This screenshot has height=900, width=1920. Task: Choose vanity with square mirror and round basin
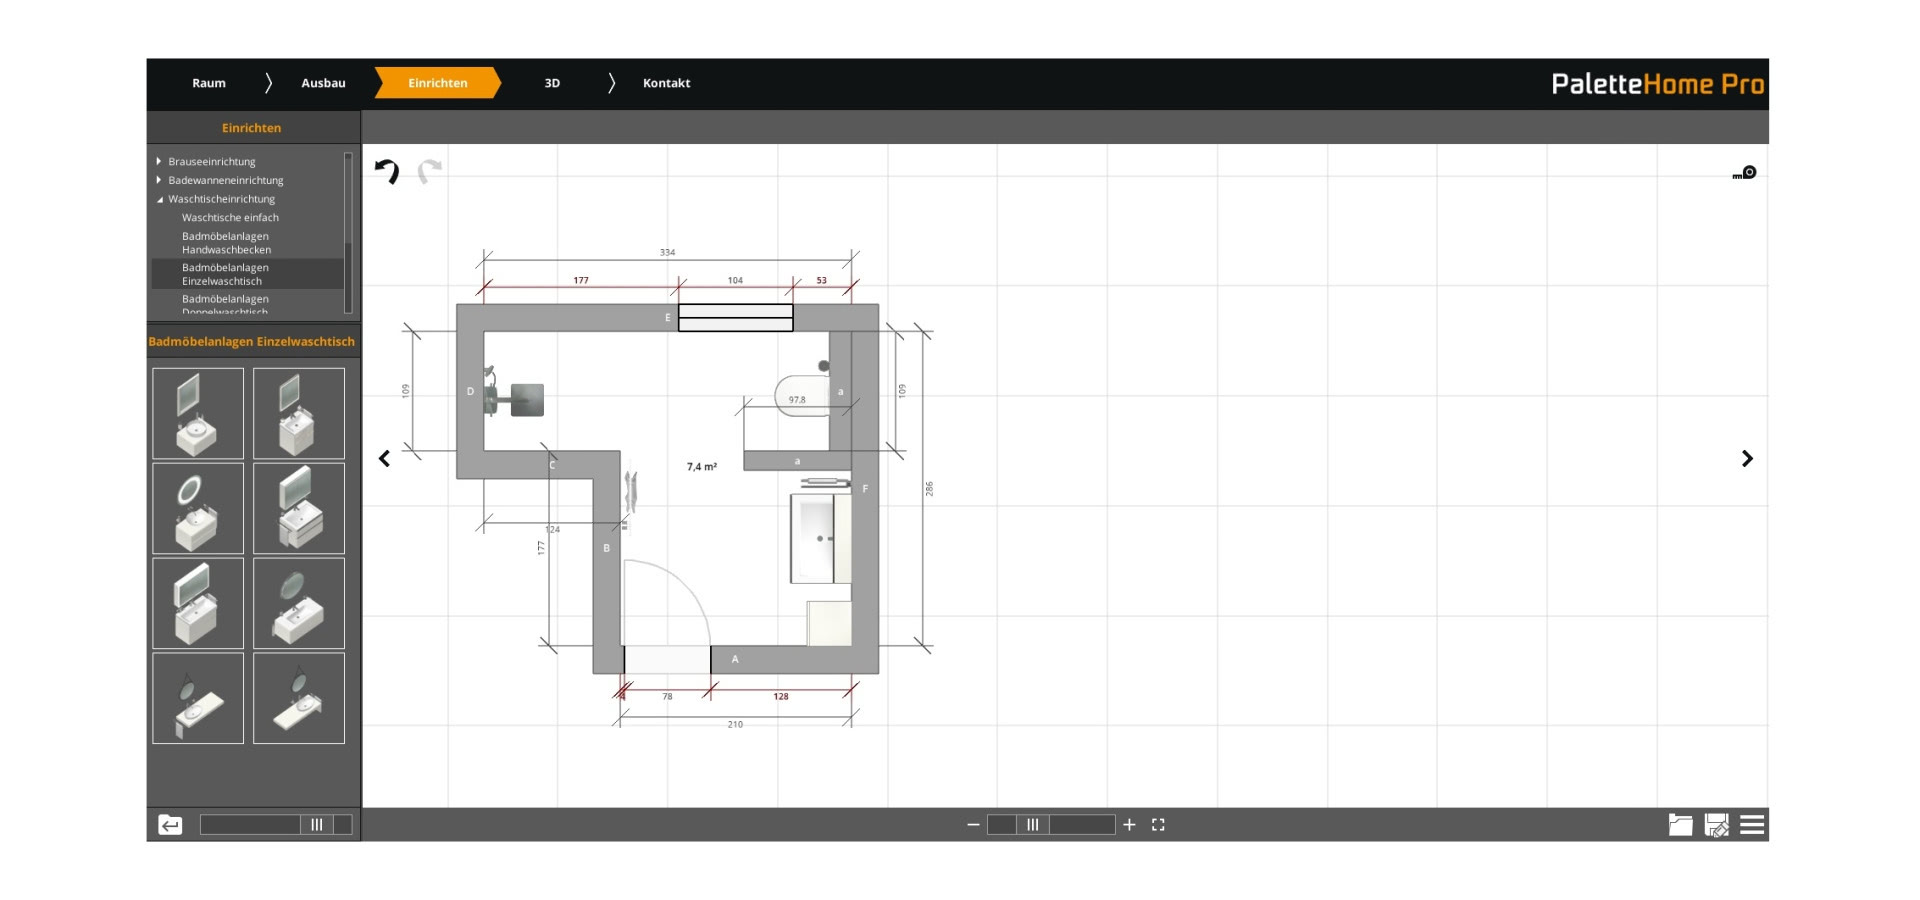pyautogui.click(x=198, y=414)
